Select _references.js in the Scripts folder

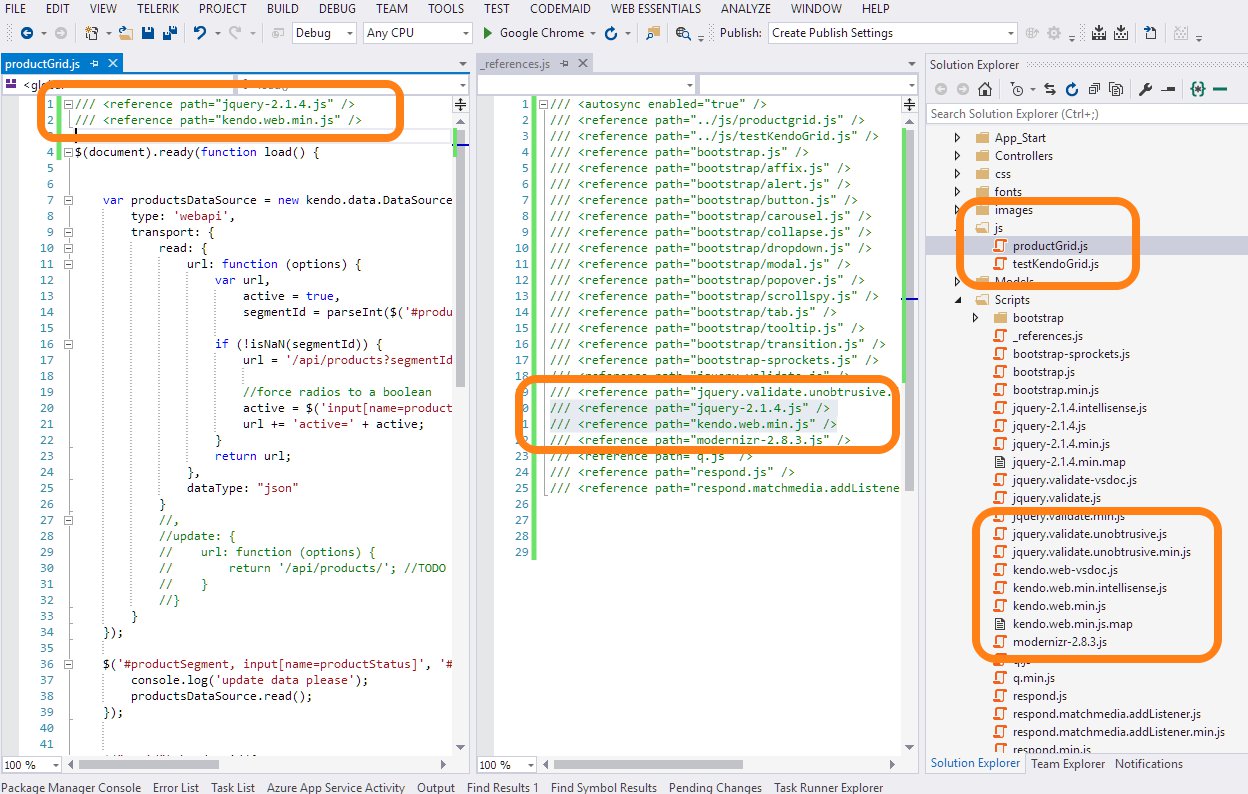pos(1047,336)
